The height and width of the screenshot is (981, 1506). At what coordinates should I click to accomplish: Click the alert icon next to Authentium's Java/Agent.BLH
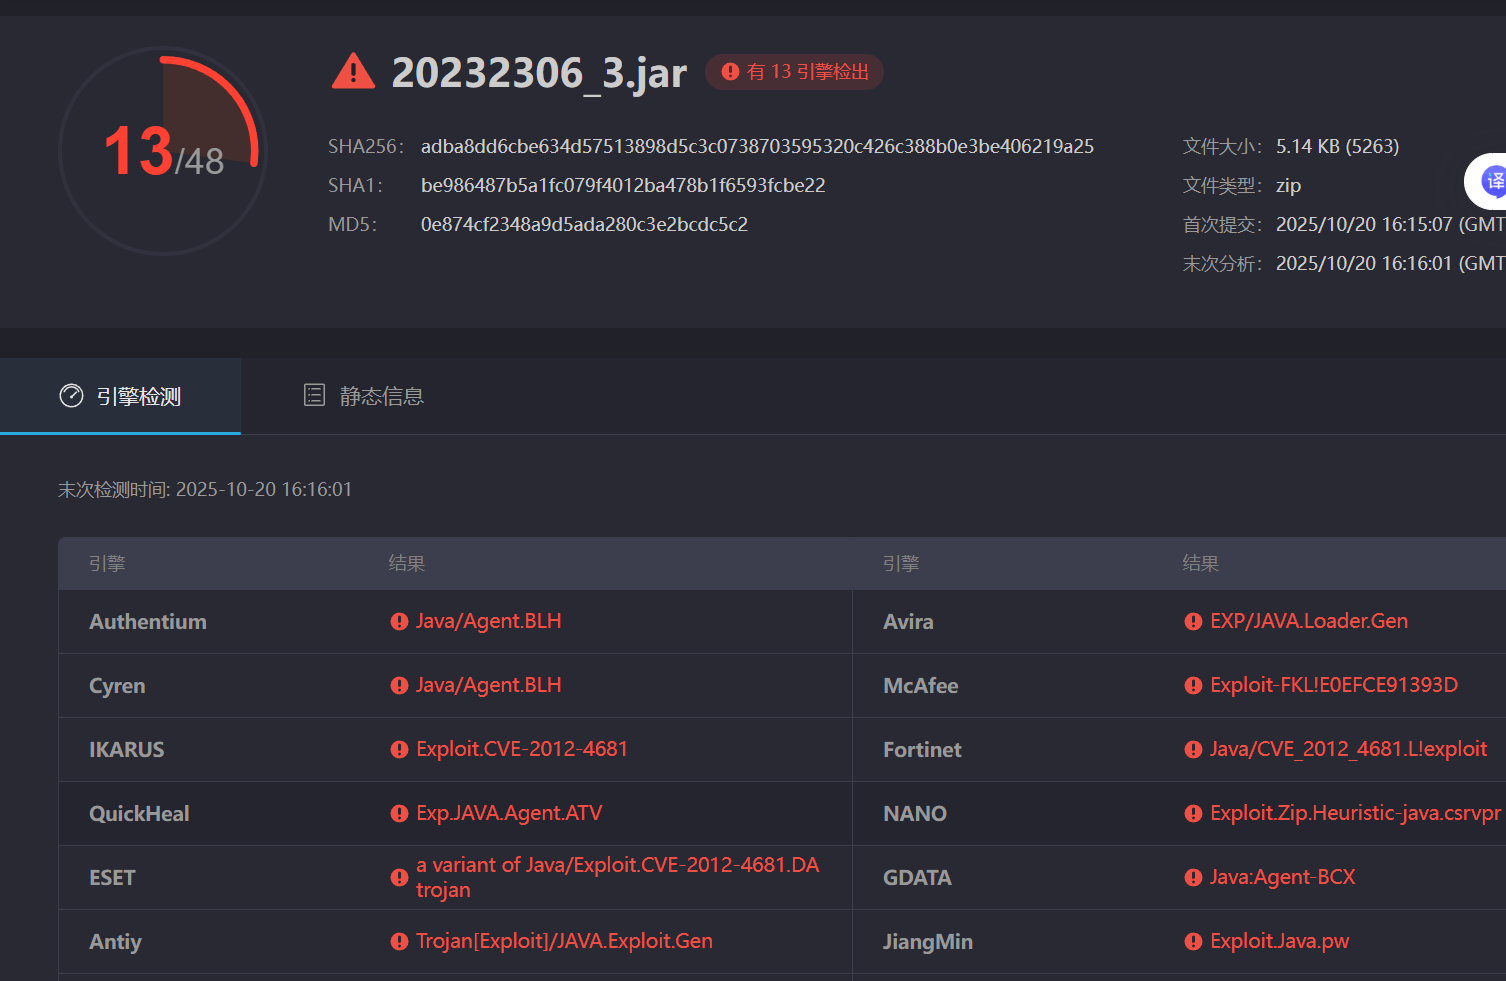coord(399,622)
